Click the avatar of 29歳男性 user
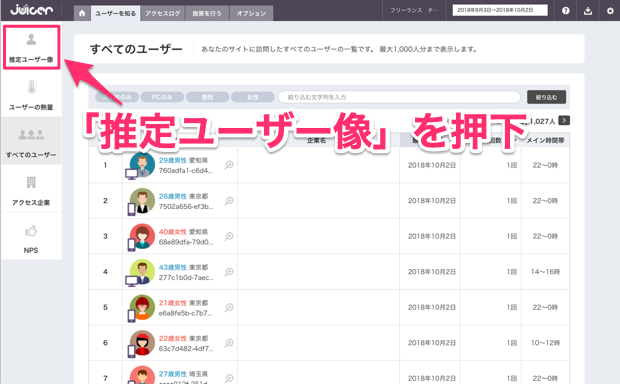This screenshot has width=620, height=384. (142, 165)
